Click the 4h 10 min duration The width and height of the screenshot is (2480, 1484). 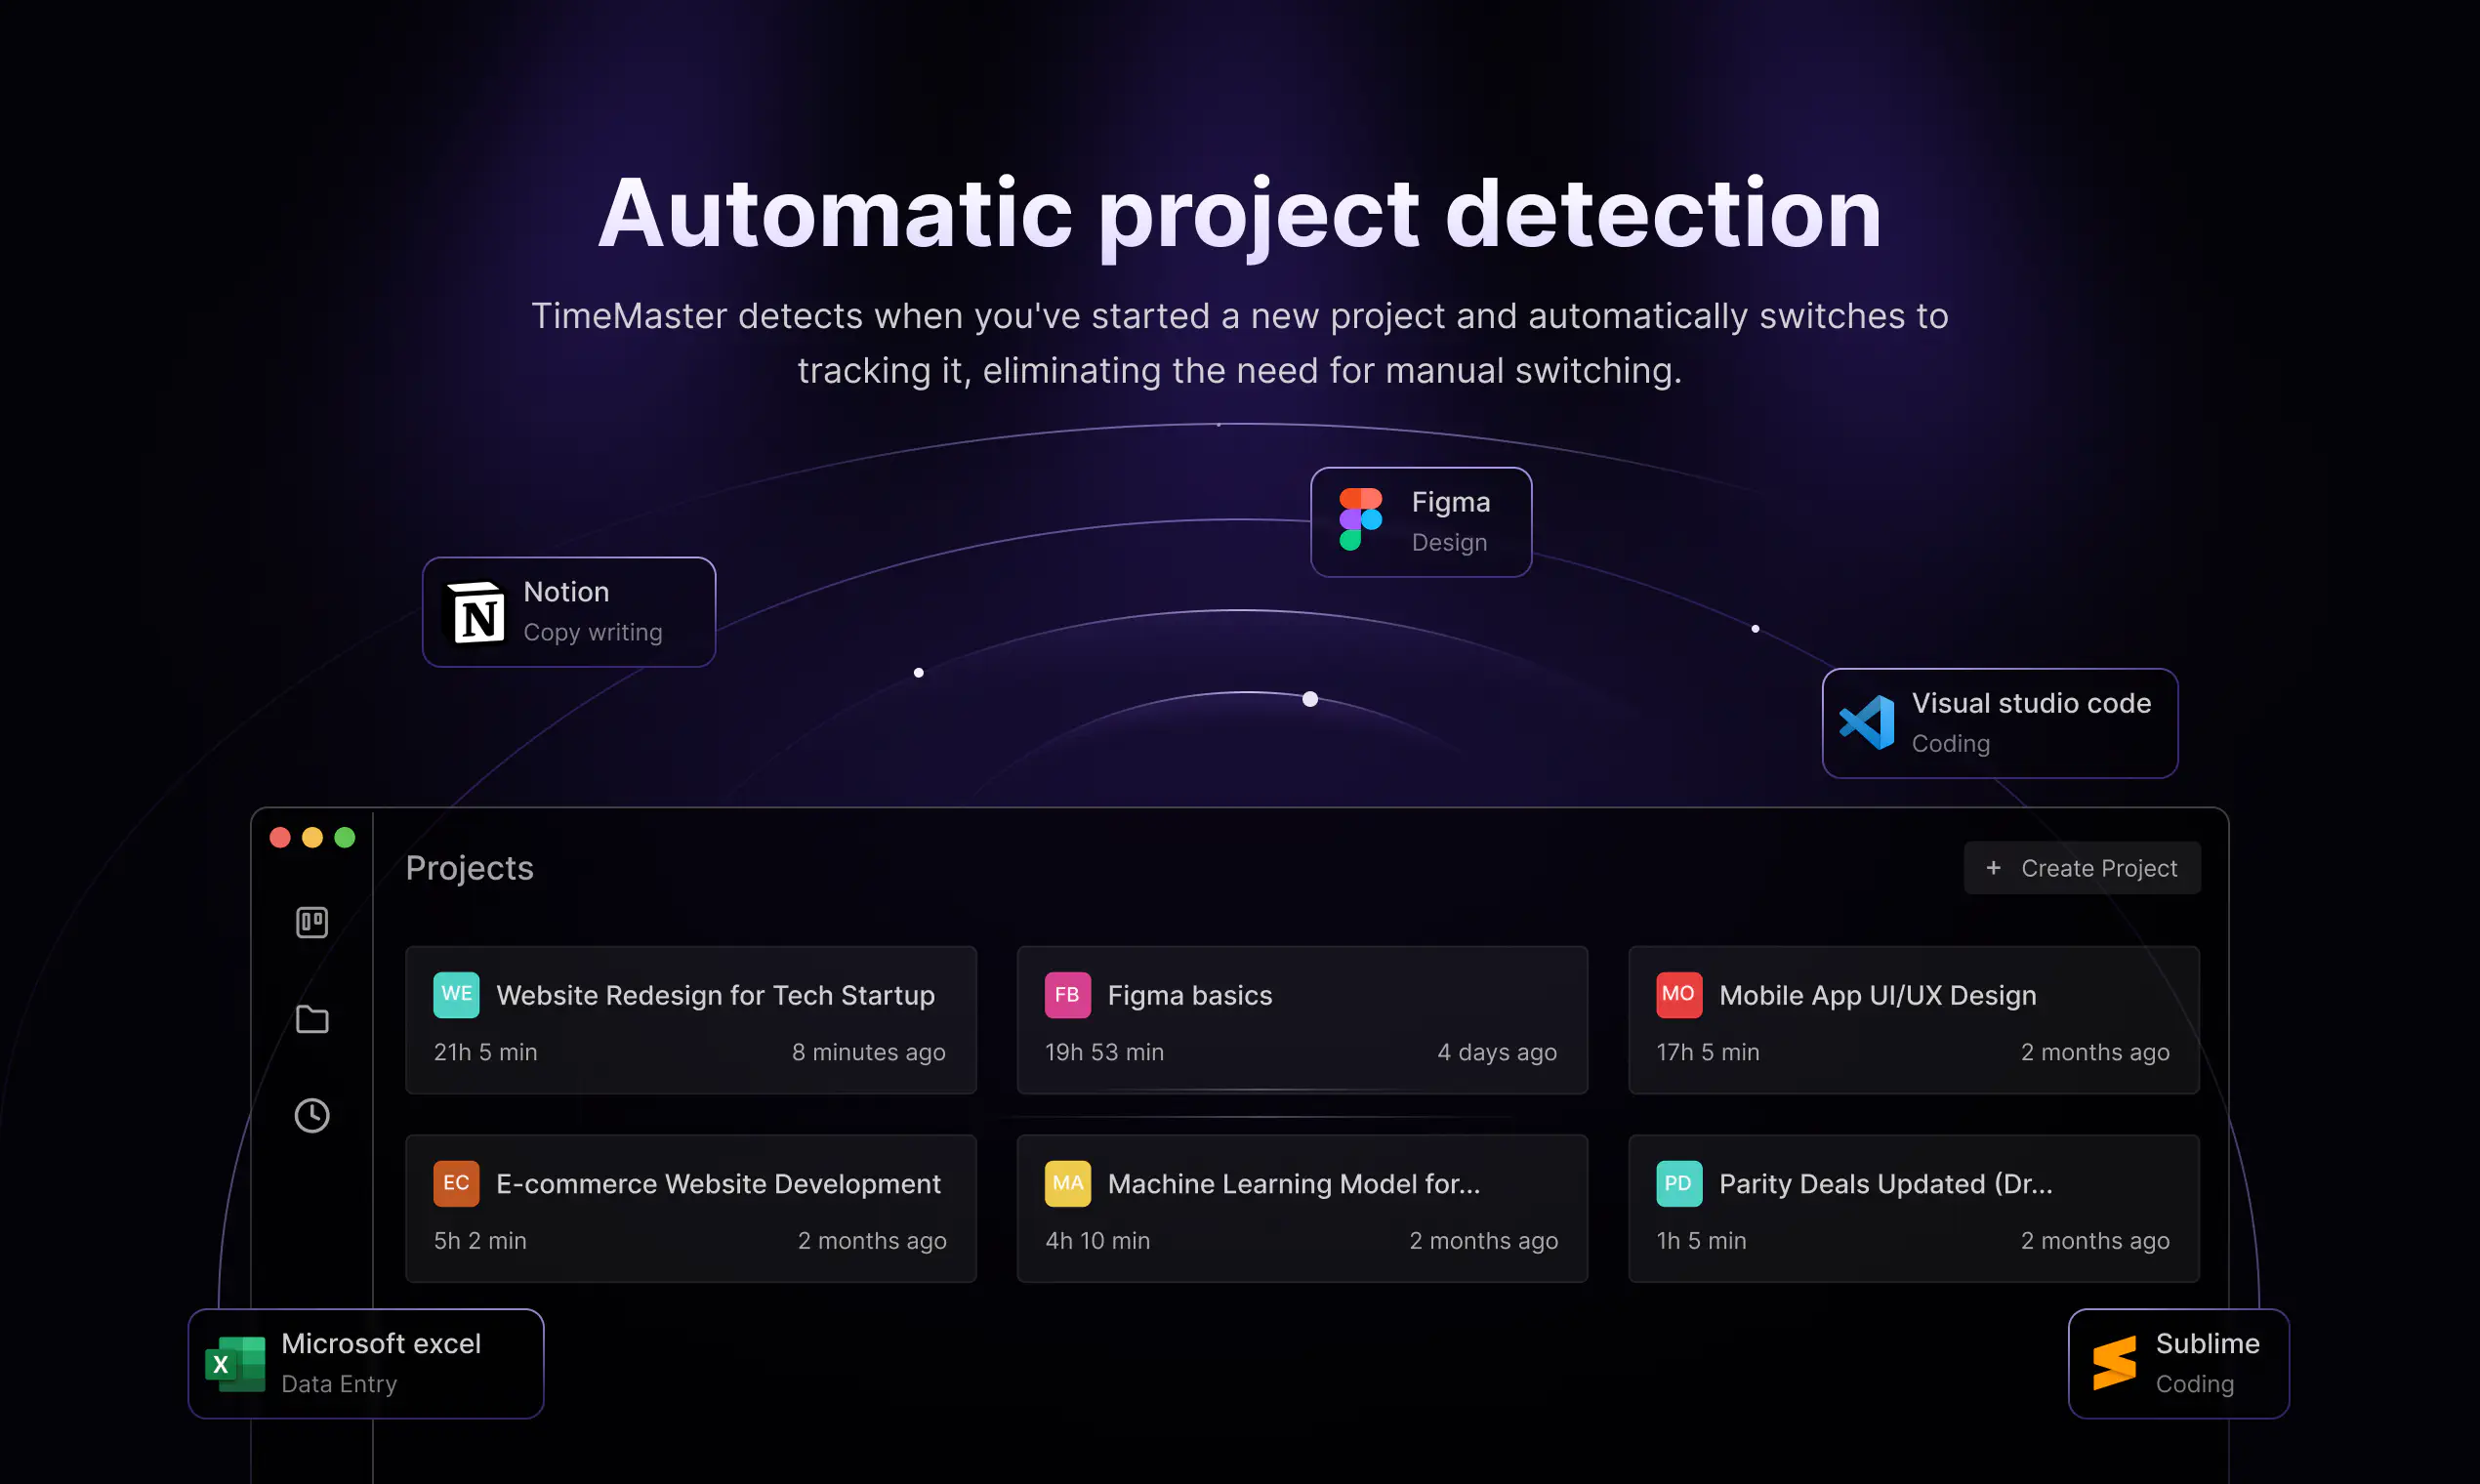pyautogui.click(x=1097, y=1241)
